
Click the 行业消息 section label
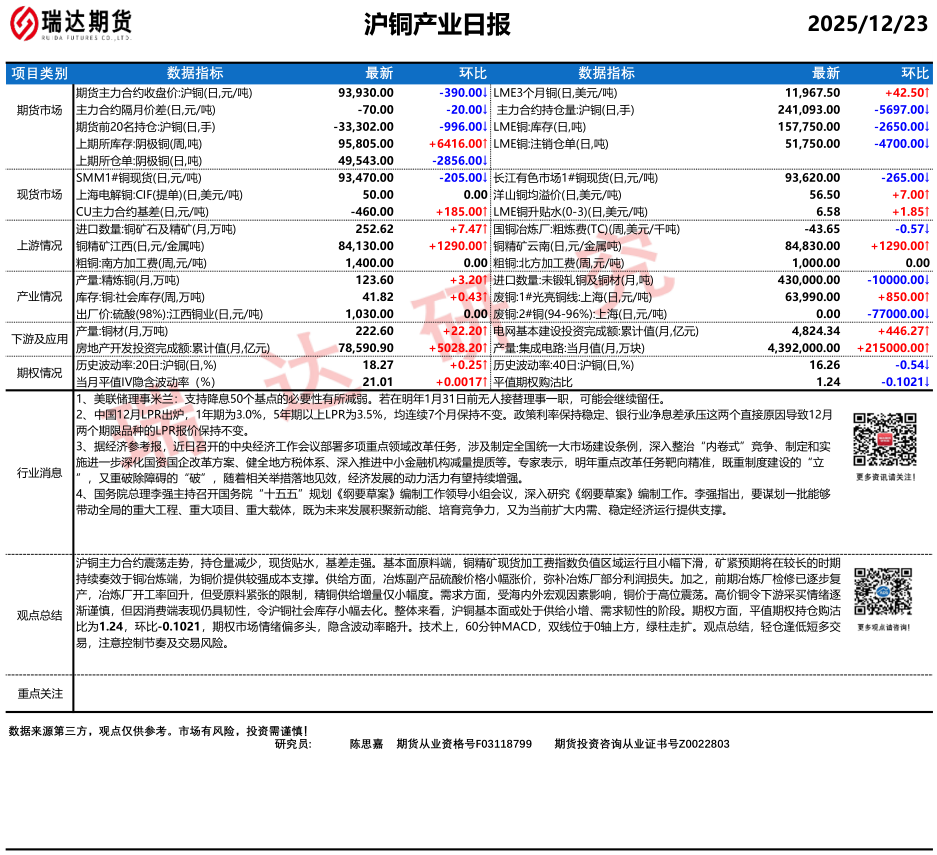point(40,473)
